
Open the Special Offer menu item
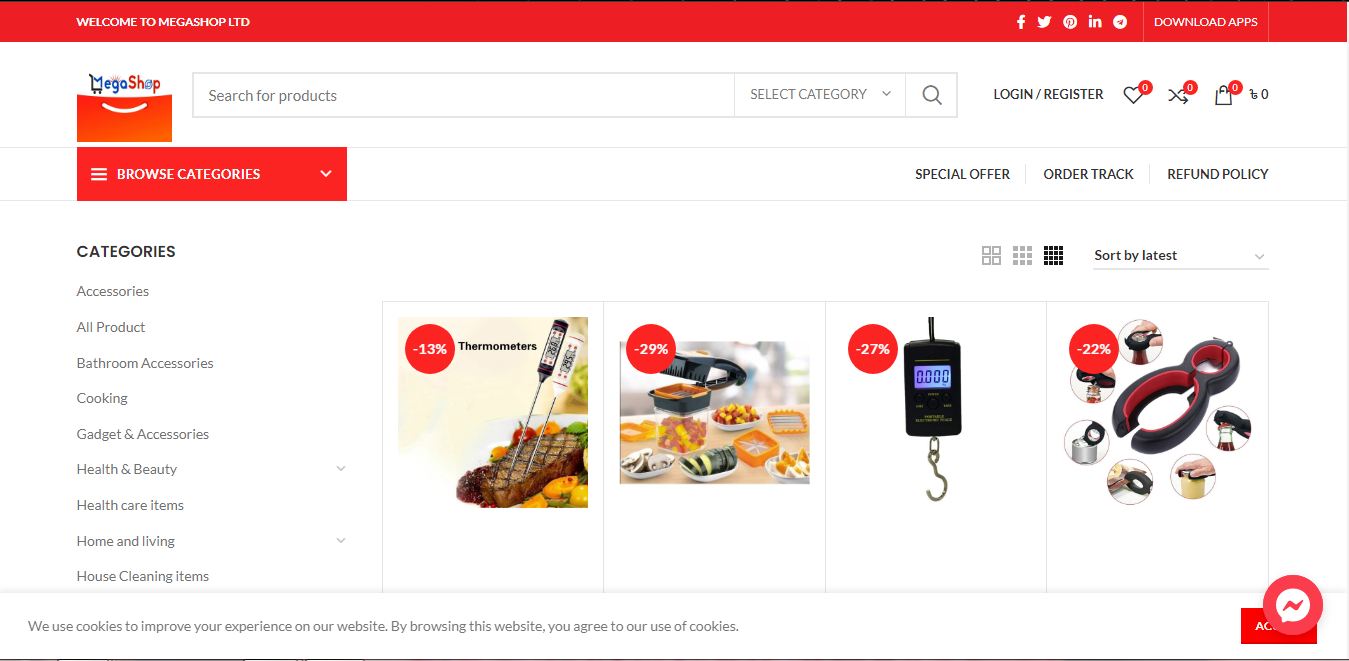click(962, 174)
